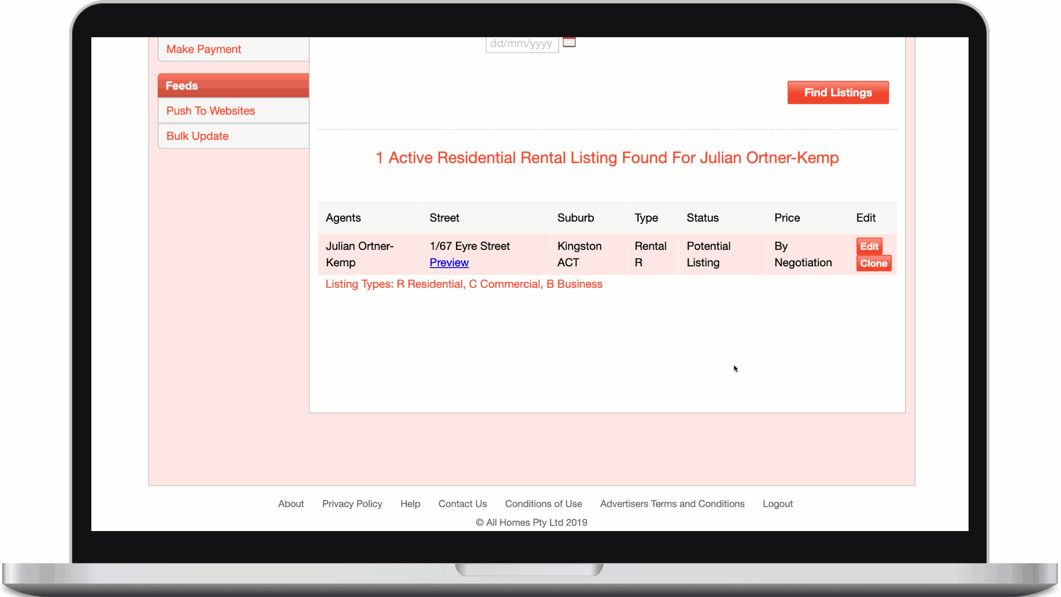
Task: Open Advertisers Terms and Conditions link
Action: 672,504
